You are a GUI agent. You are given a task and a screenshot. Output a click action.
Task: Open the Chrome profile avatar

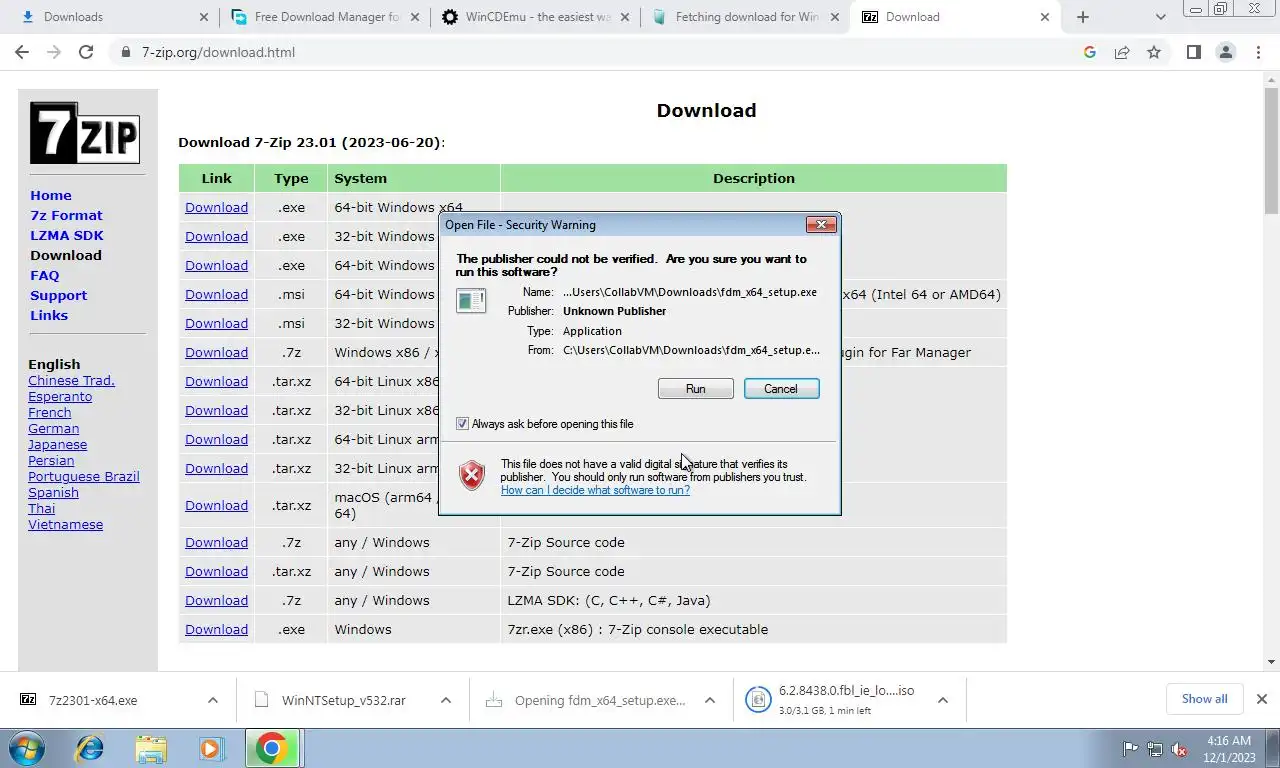1225,52
